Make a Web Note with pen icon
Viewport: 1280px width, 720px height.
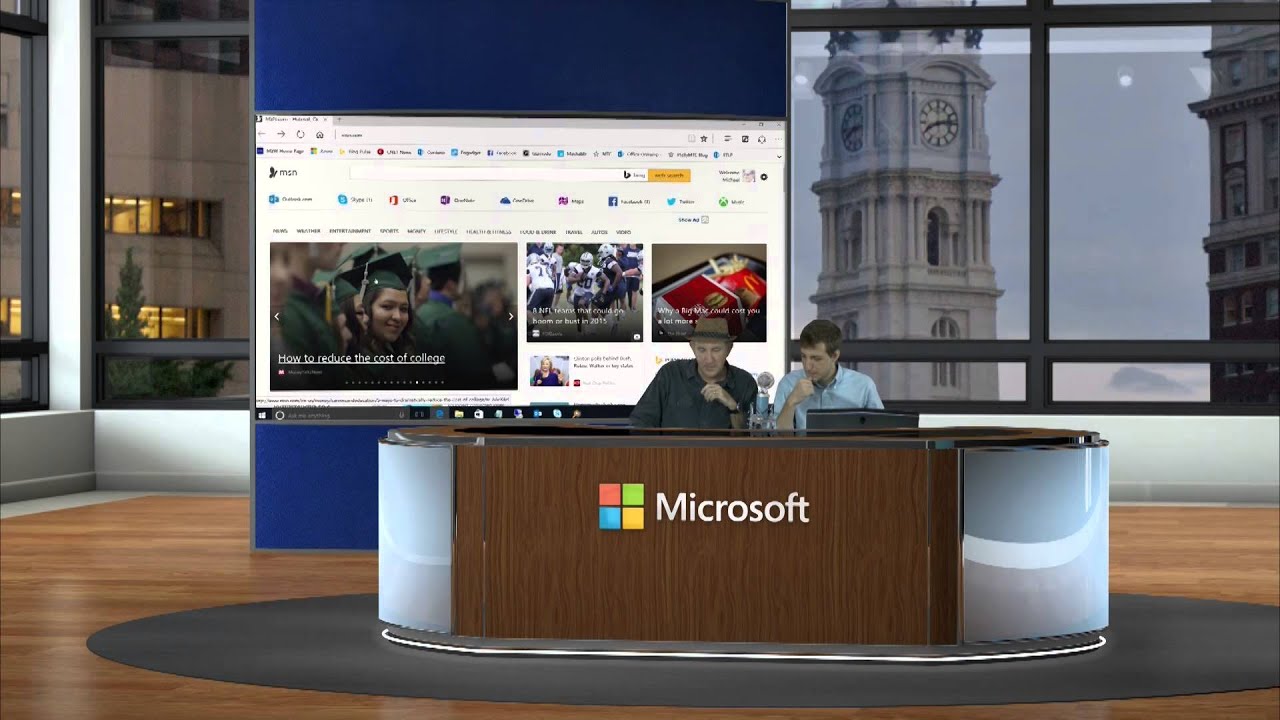[x=745, y=138]
